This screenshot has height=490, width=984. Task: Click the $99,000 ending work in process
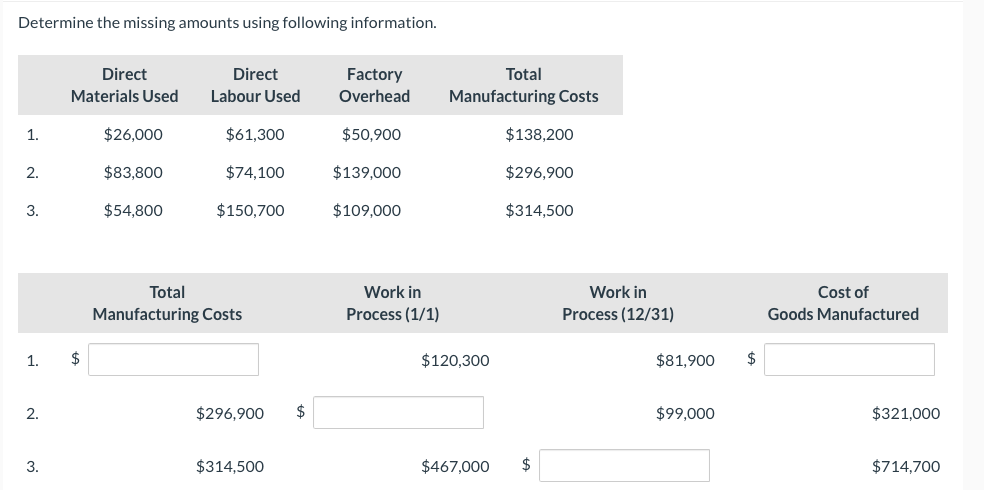685,413
